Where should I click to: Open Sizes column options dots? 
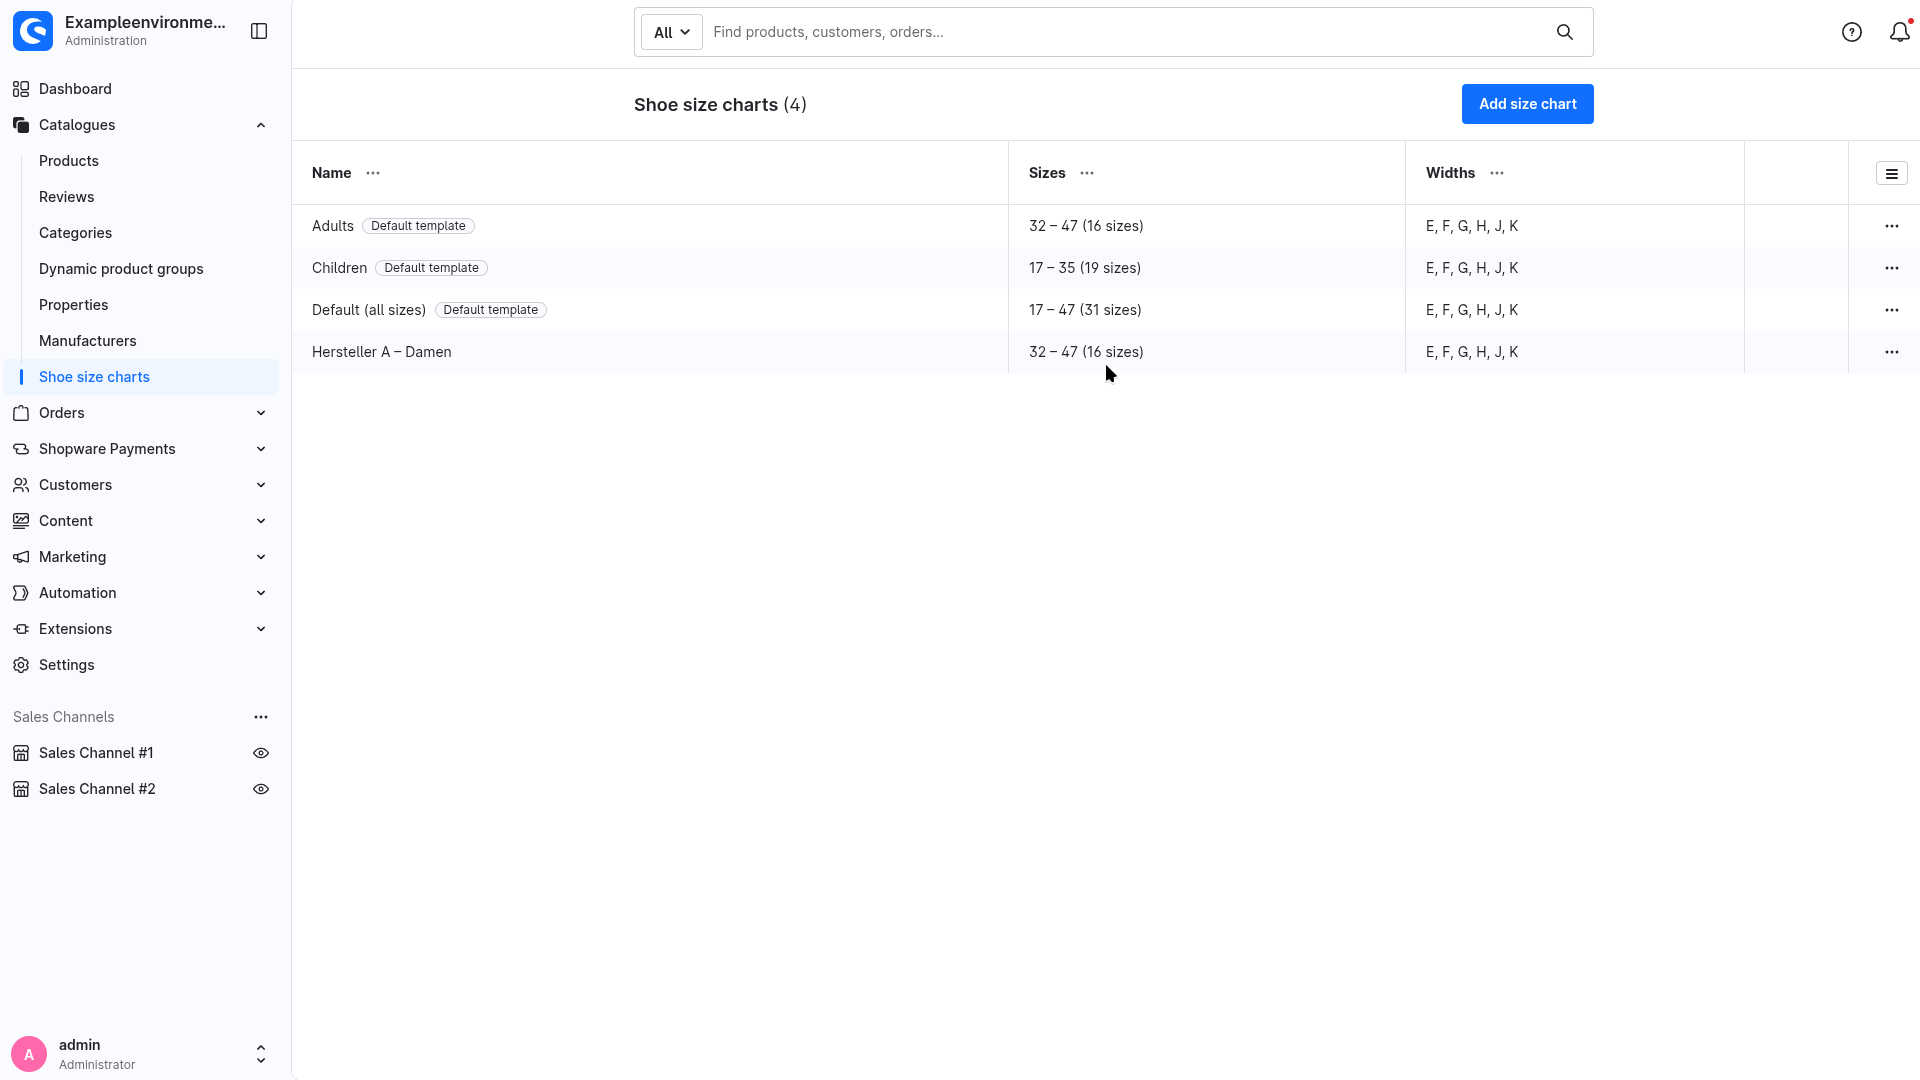[1087, 173]
